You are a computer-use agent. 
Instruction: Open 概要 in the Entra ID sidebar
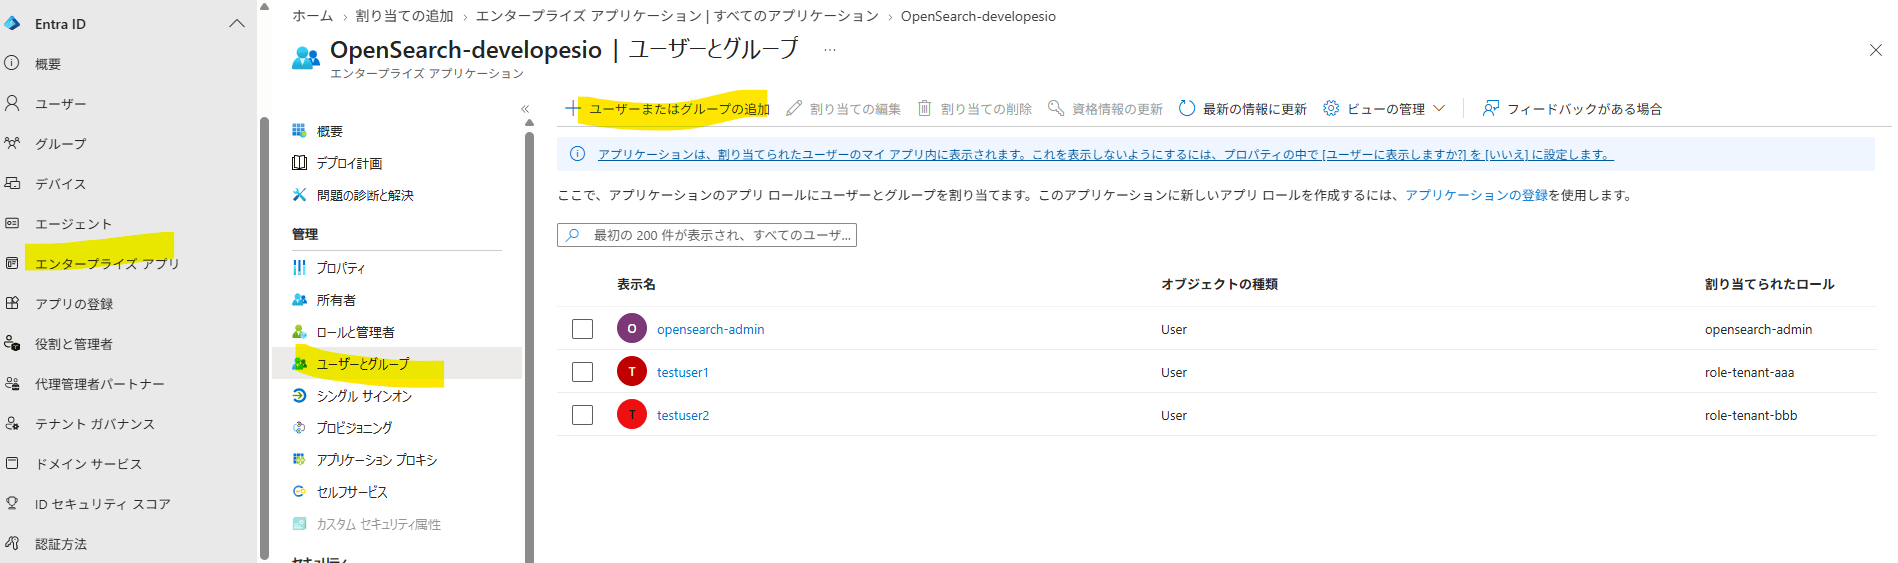click(48, 64)
